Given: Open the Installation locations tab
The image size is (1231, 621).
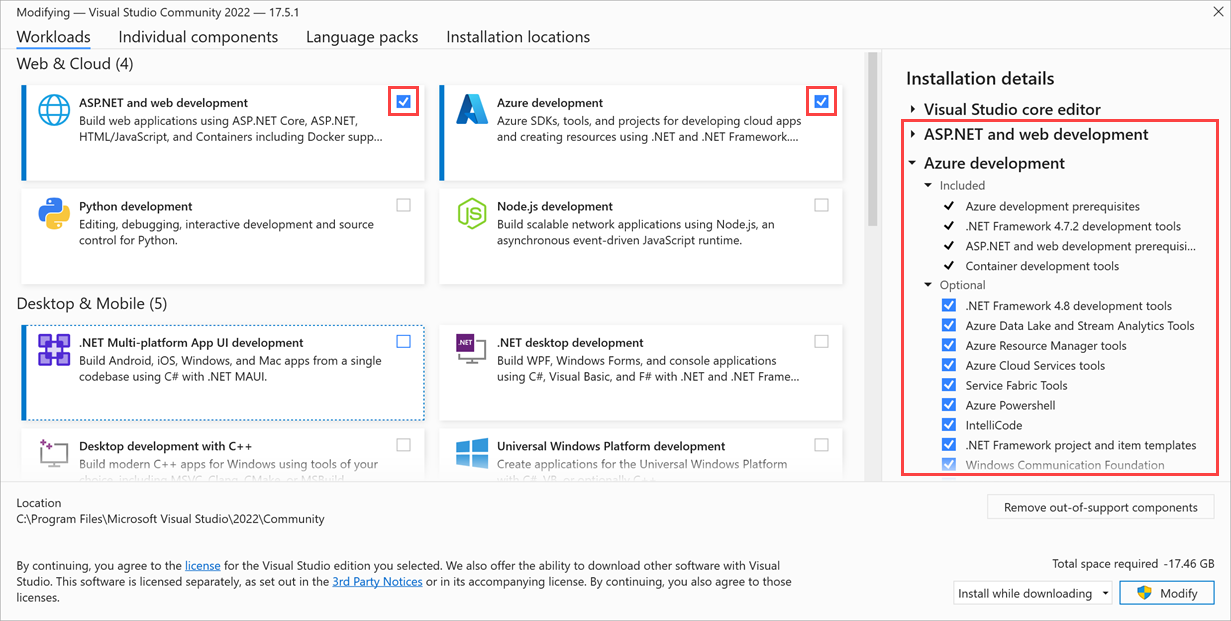Looking at the screenshot, I should point(518,37).
